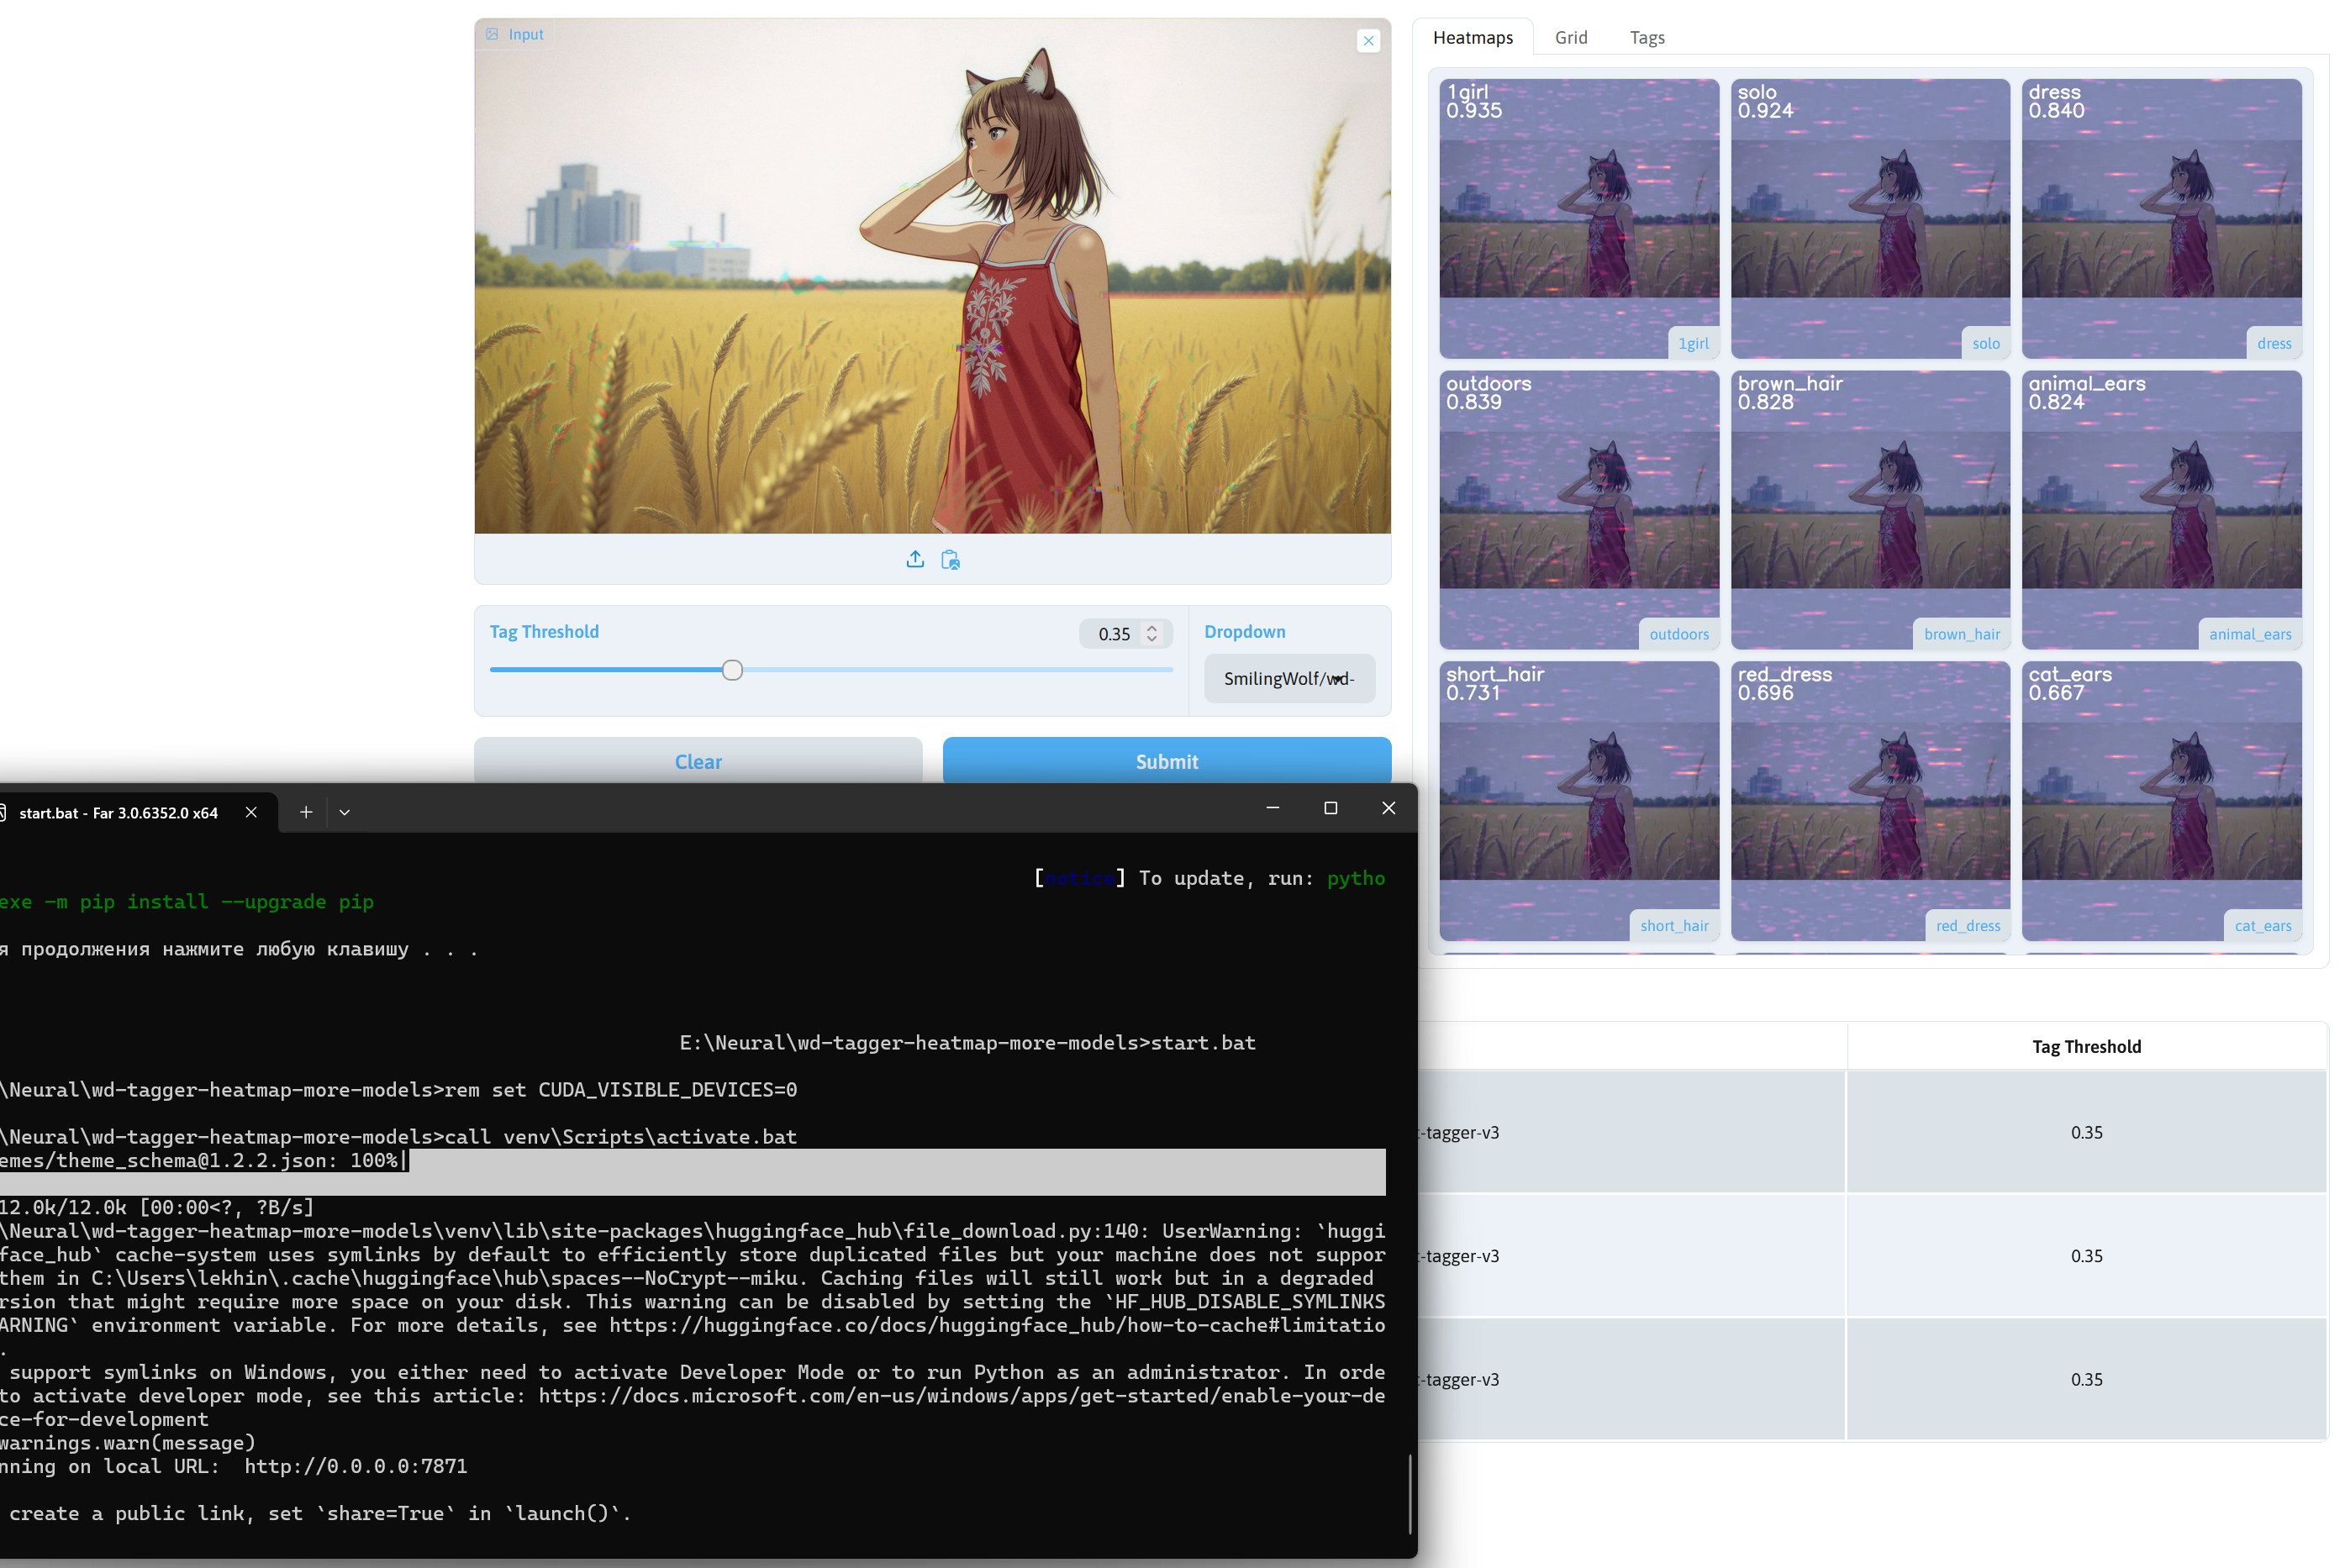
Task: Click the paste from clipboard icon
Action: pyautogui.click(x=950, y=560)
